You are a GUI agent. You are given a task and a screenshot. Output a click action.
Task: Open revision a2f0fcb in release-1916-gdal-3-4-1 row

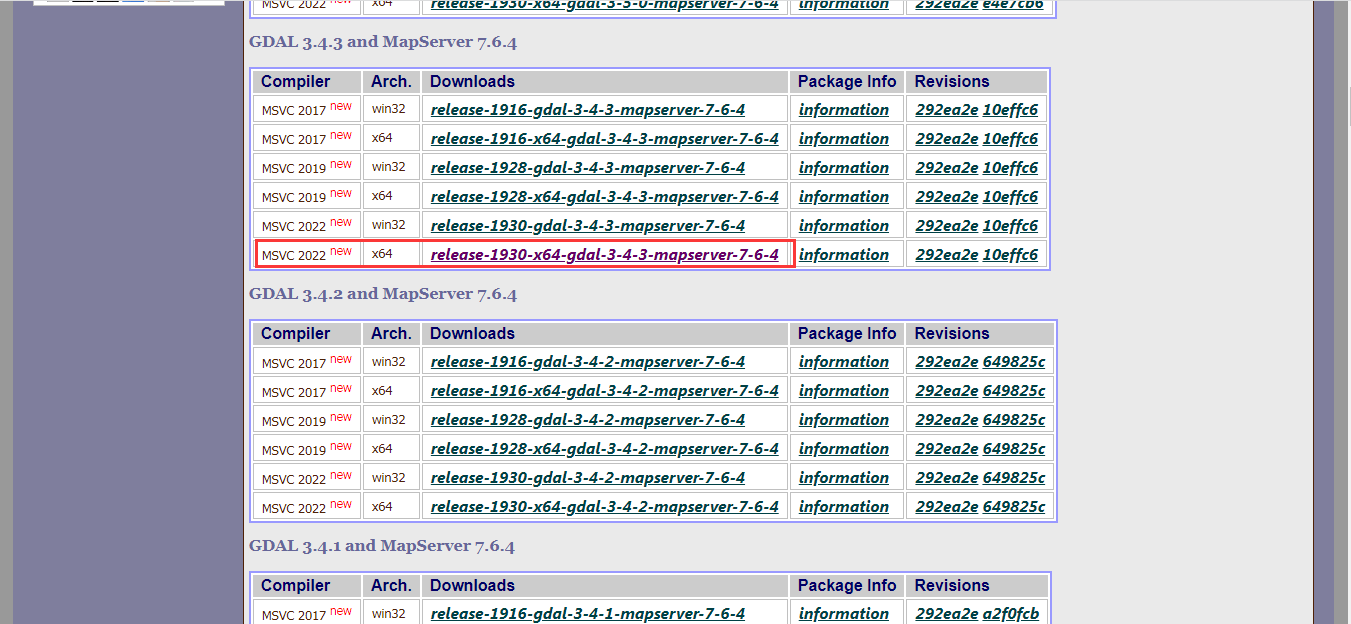click(x=1011, y=614)
